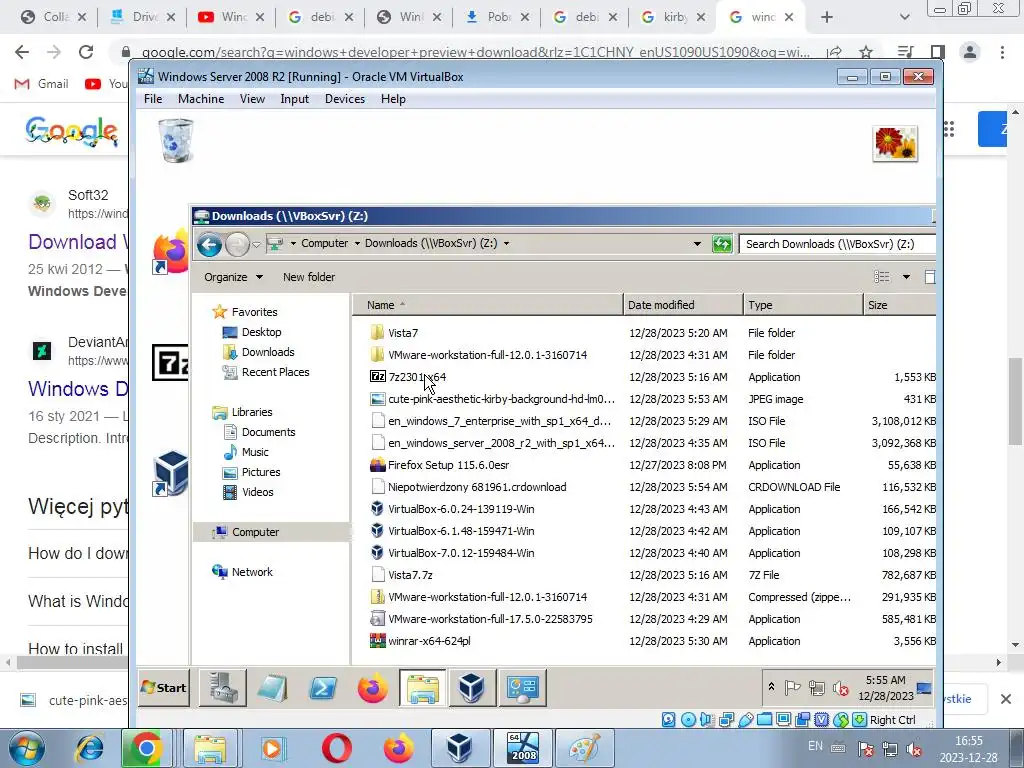Sort files by the Date modified column

(683, 305)
